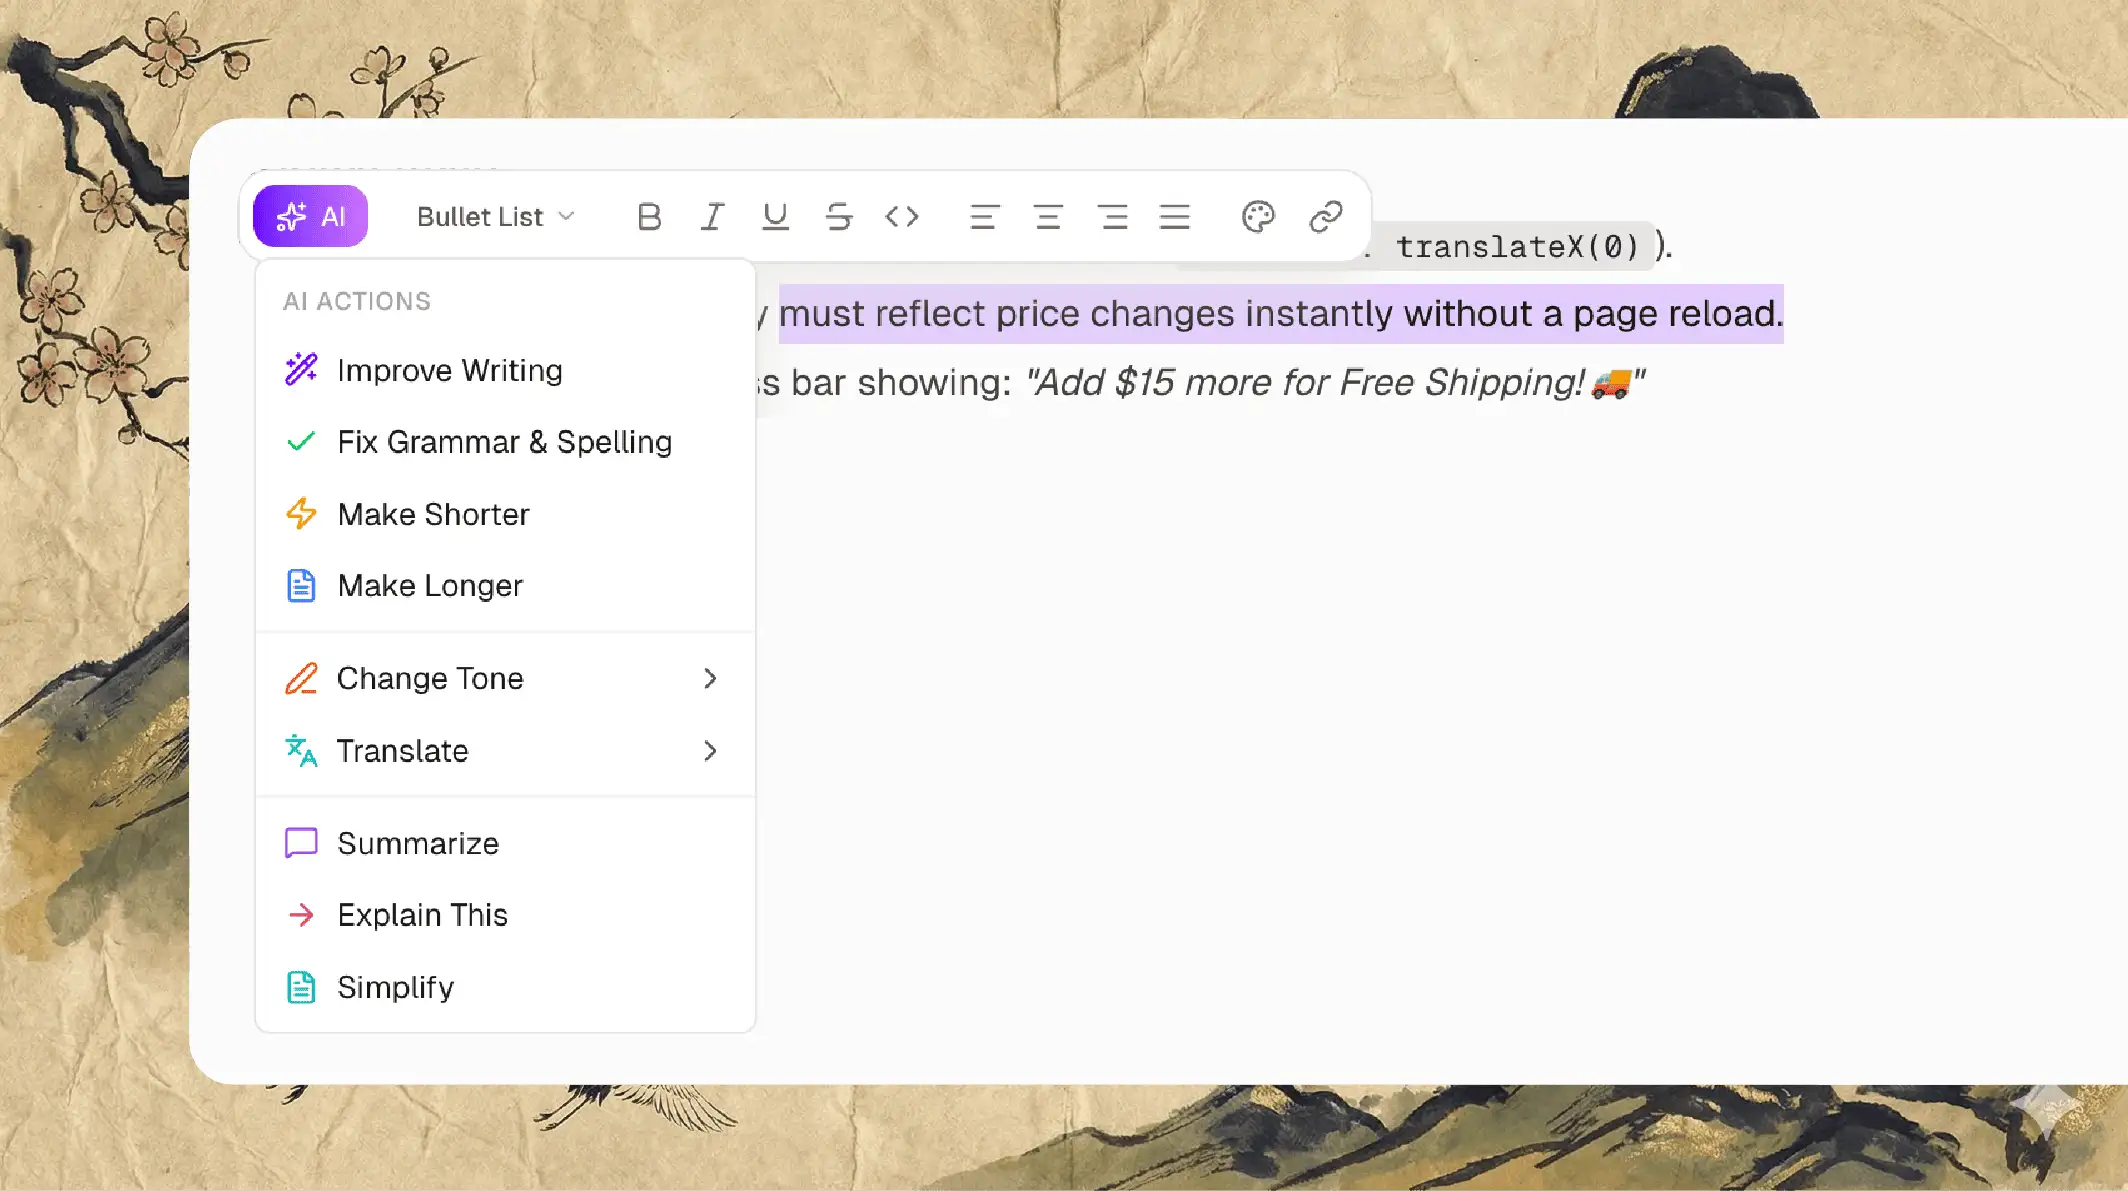This screenshot has width=2128, height=1191.
Task: Run the Summarize AI action
Action: tap(417, 843)
